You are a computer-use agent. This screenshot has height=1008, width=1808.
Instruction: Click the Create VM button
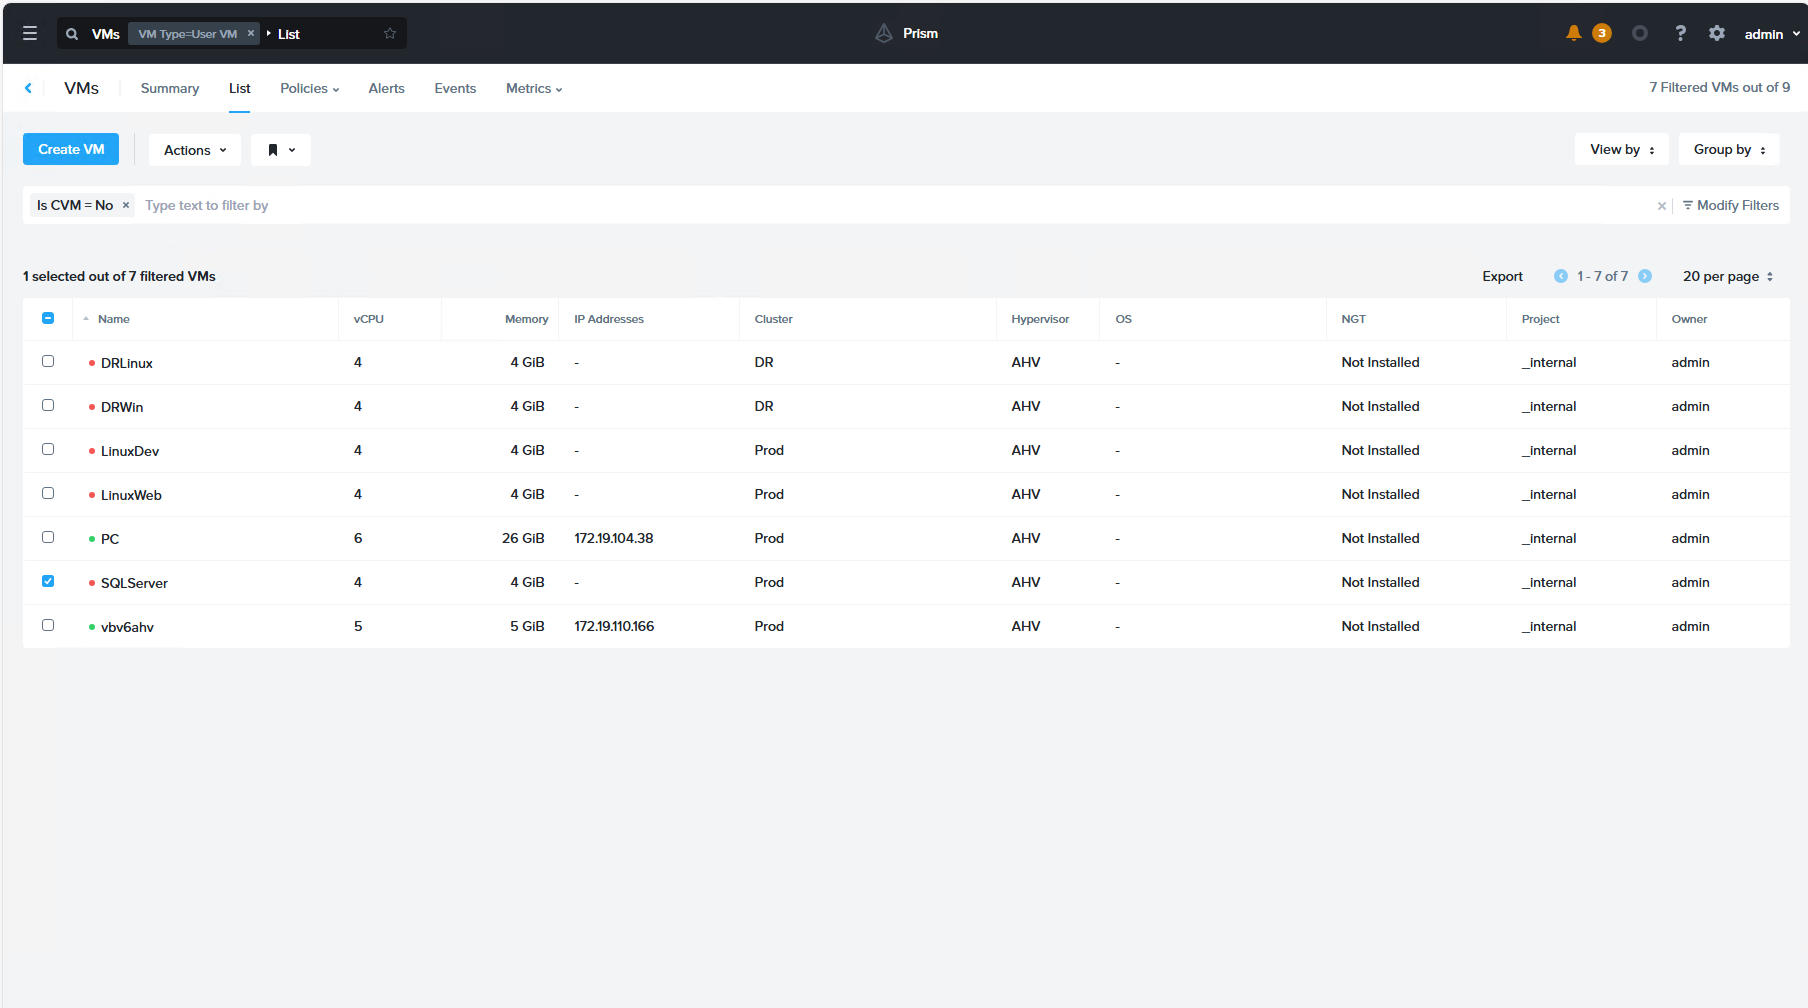coord(71,149)
